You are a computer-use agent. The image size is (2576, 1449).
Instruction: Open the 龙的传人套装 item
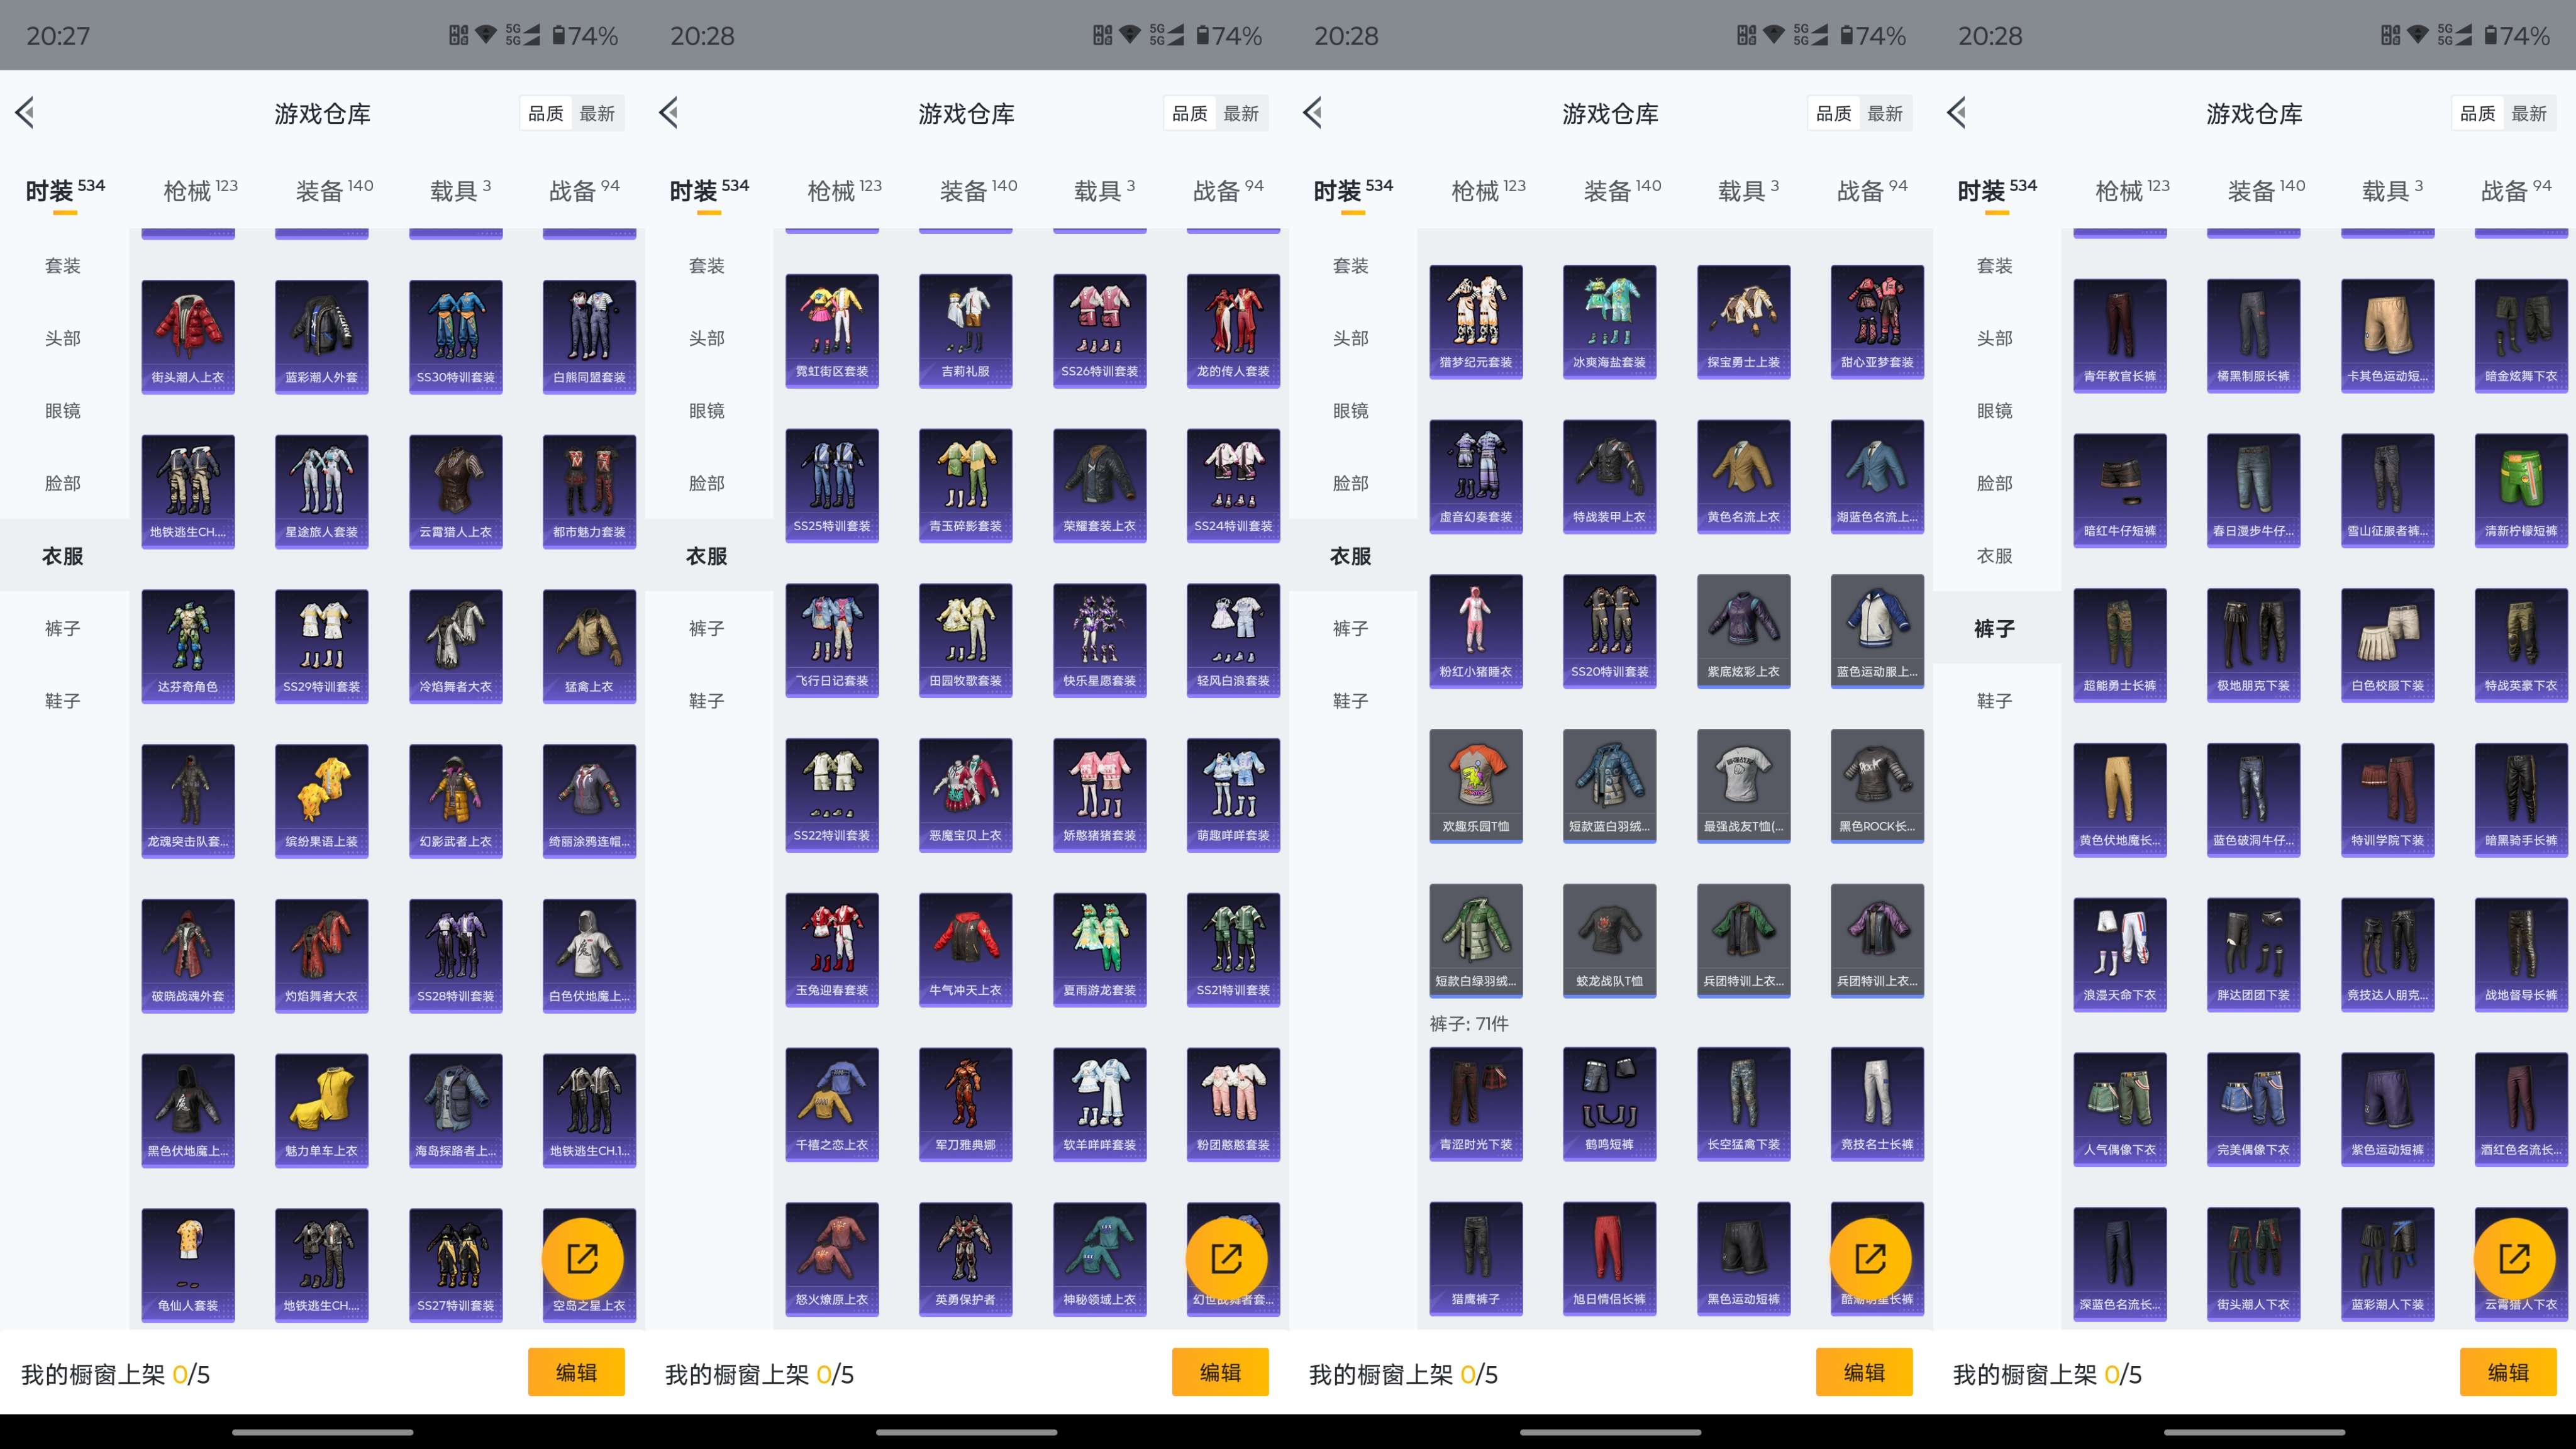coord(1232,330)
